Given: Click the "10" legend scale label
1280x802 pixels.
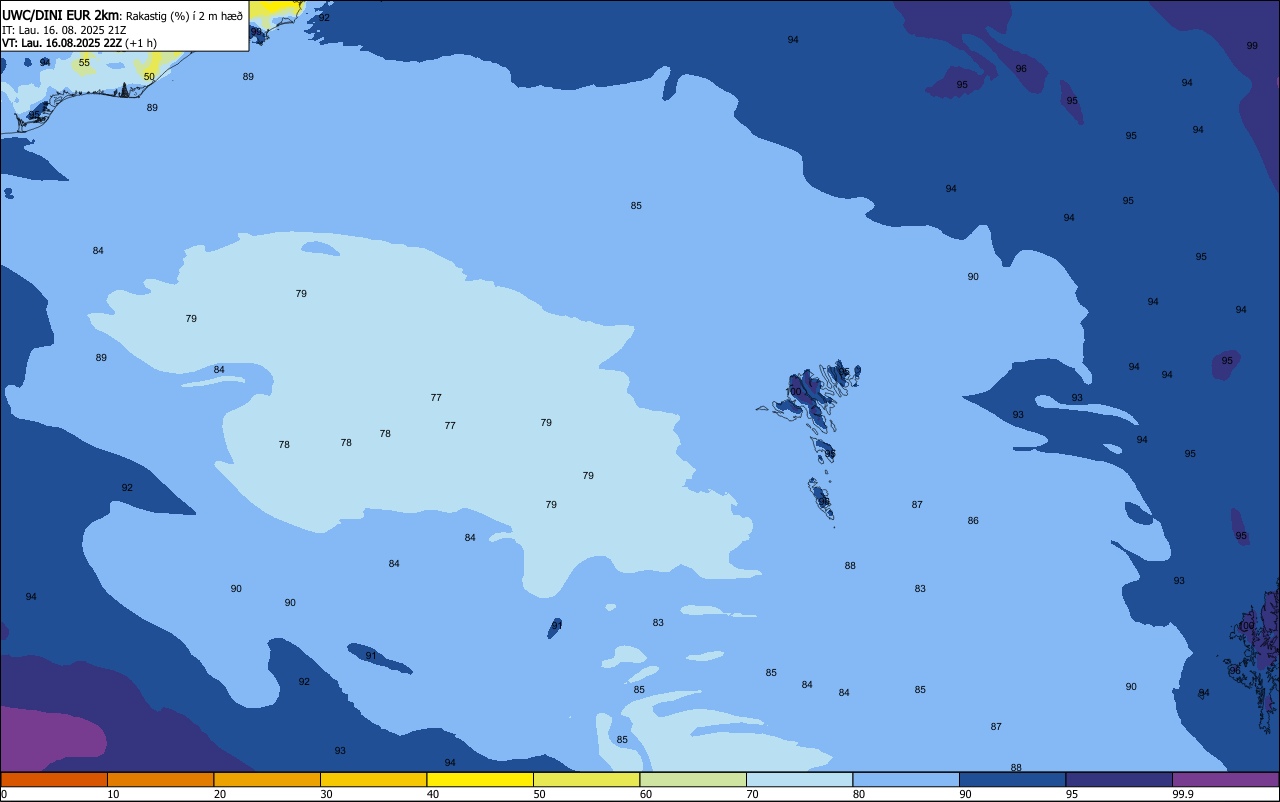Looking at the screenshot, I should point(113,794).
